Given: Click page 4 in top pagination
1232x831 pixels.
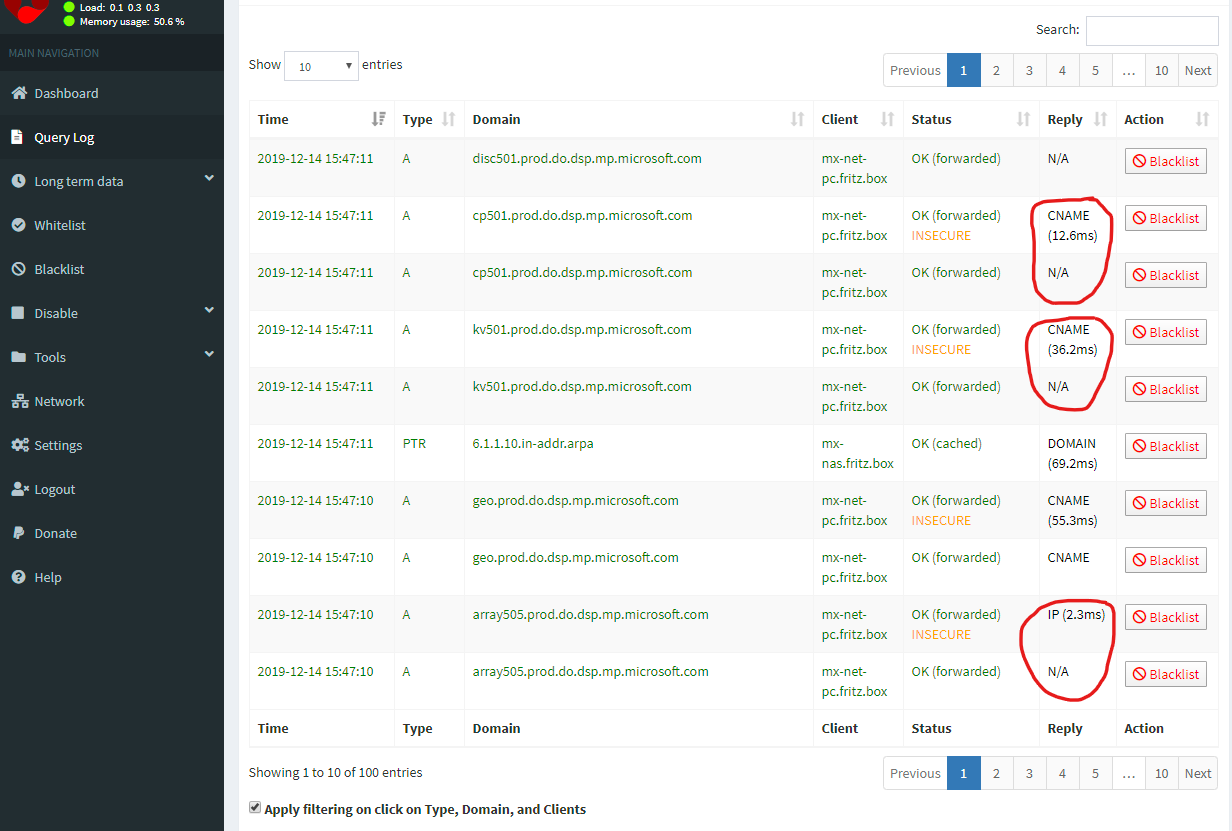Looking at the screenshot, I should click(x=1062, y=70).
